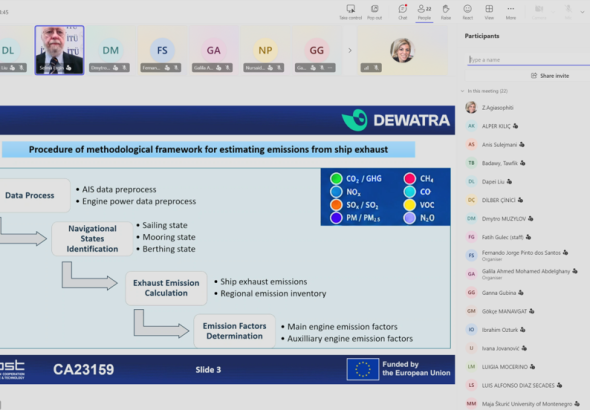Click muted mic icon beside Dapei Liu
Viewport: 590px width, 410px height.
(509, 181)
